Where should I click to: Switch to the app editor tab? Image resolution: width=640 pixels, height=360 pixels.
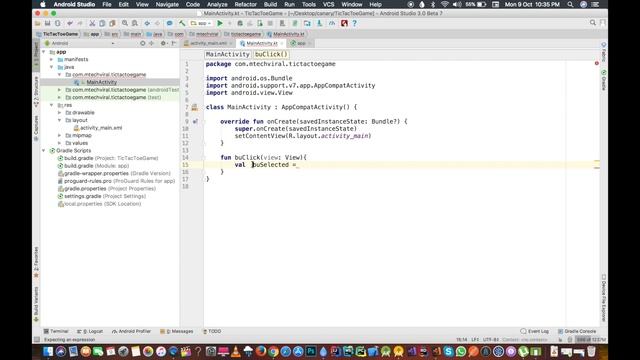[x=301, y=43]
